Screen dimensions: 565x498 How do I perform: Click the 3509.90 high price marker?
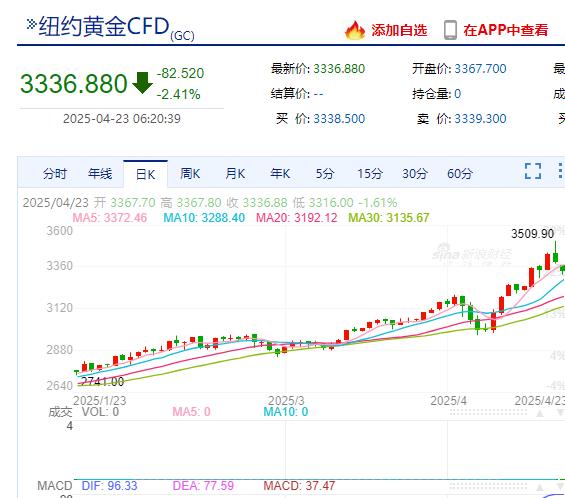click(533, 234)
